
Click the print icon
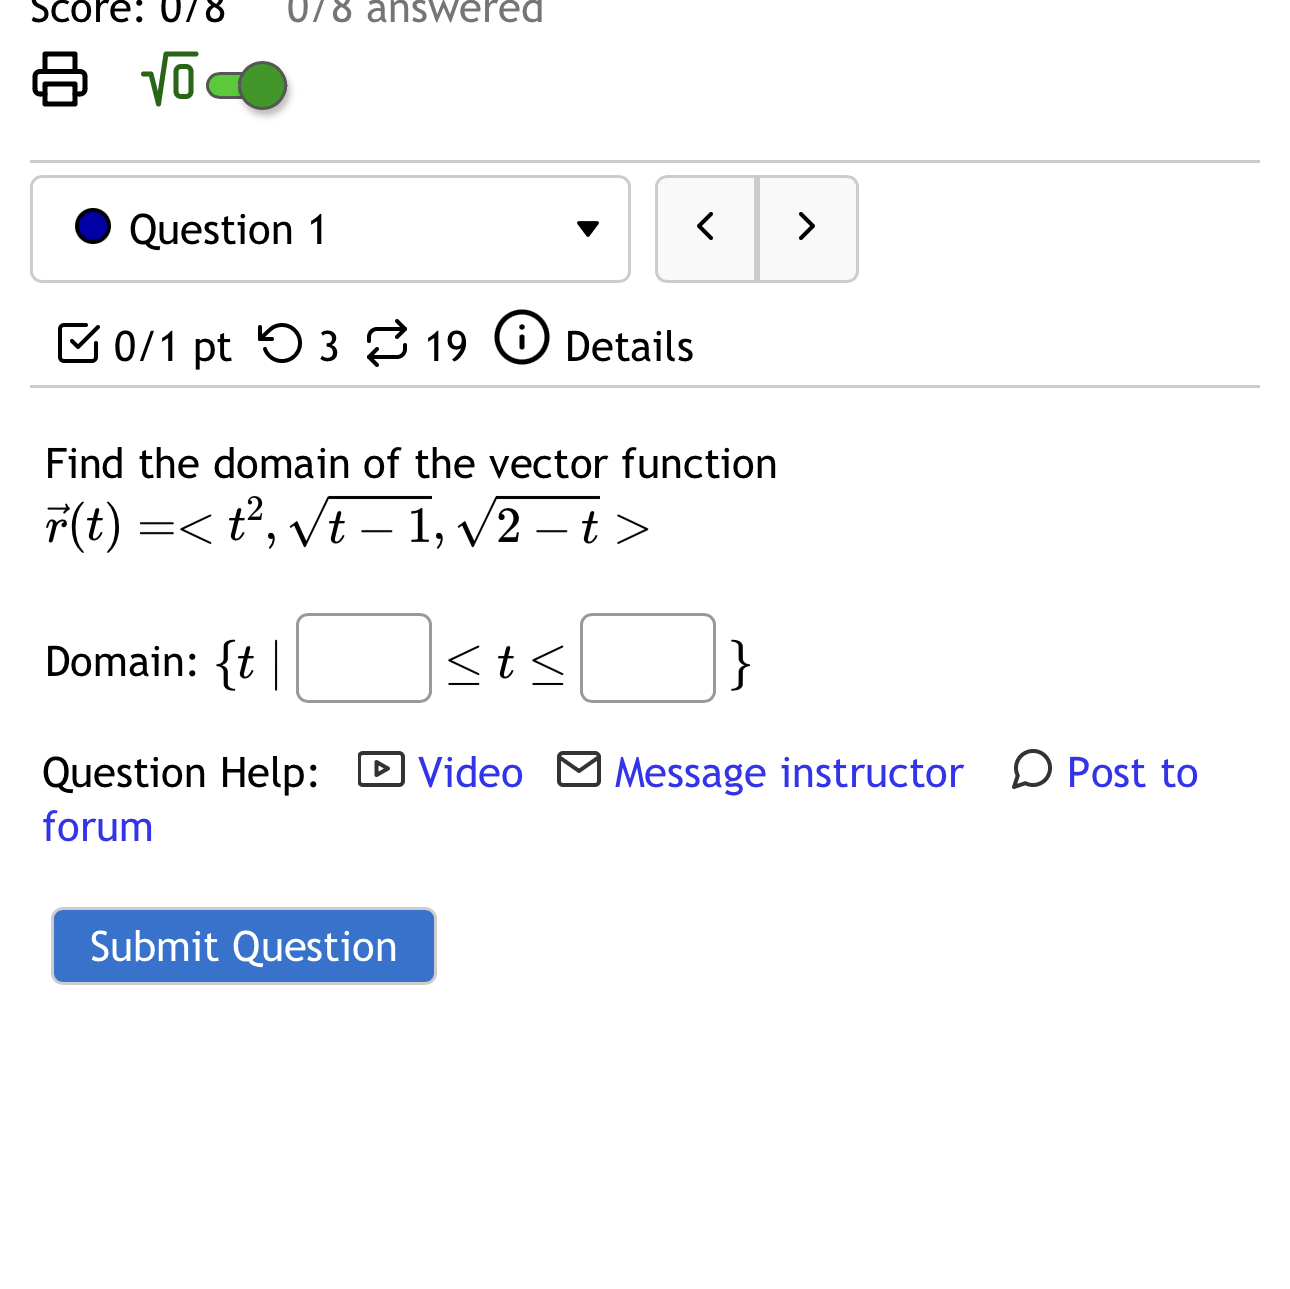tap(59, 80)
